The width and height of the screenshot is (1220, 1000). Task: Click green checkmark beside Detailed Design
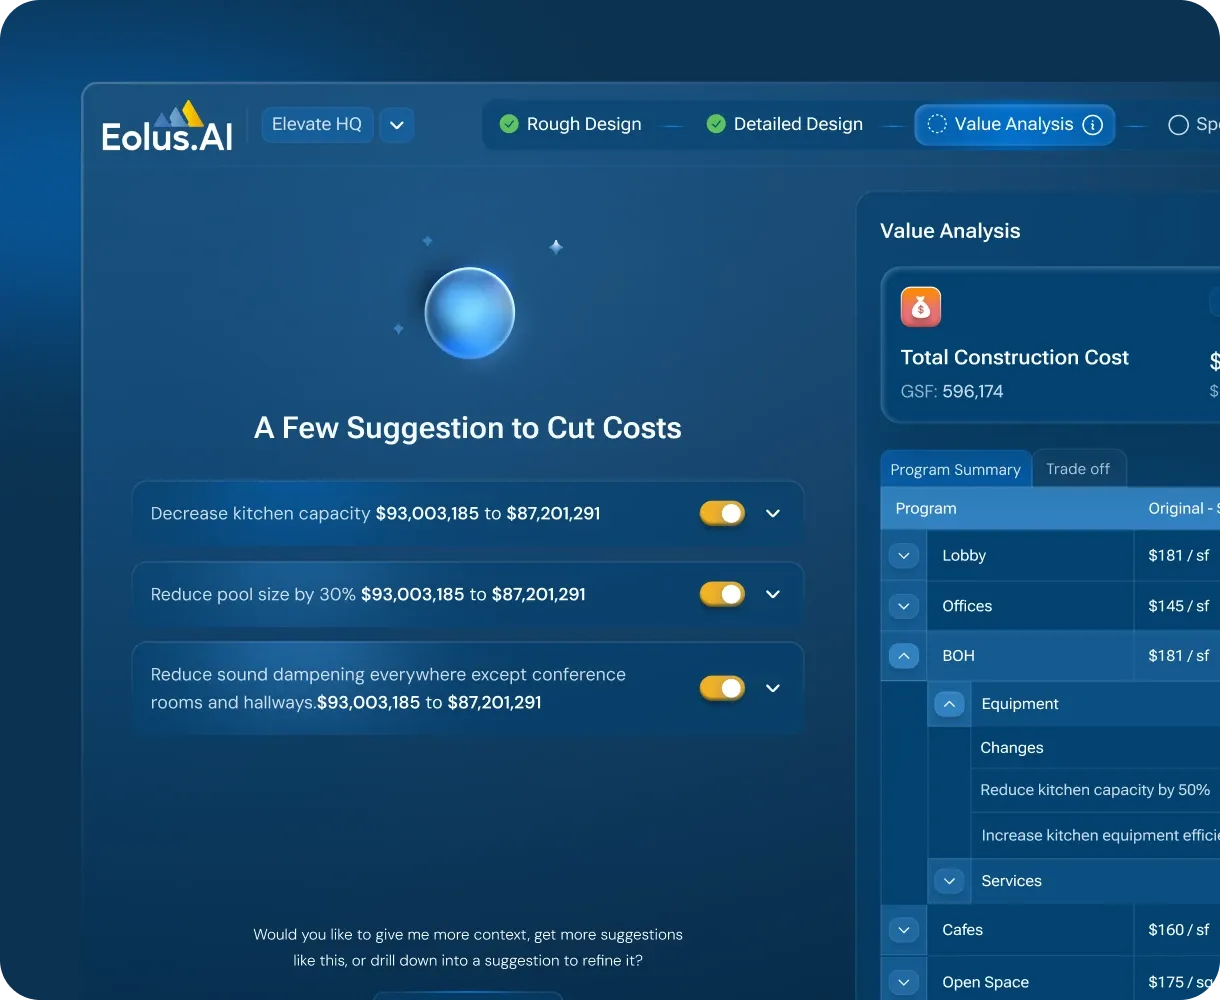pyautogui.click(x=716, y=124)
